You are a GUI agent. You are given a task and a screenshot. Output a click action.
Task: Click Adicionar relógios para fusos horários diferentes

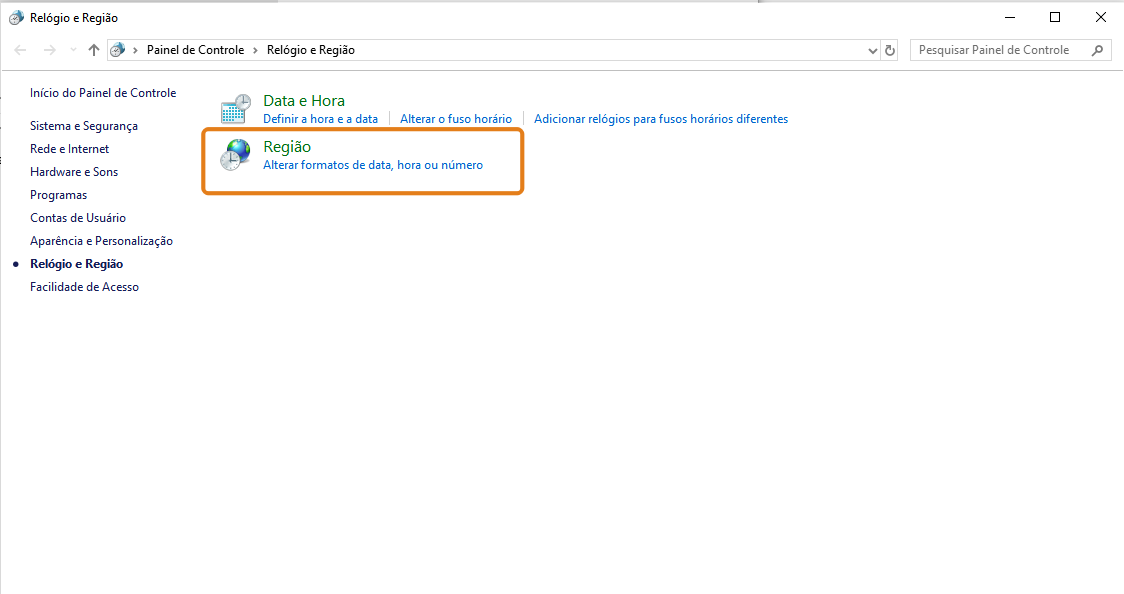(x=660, y=119)
